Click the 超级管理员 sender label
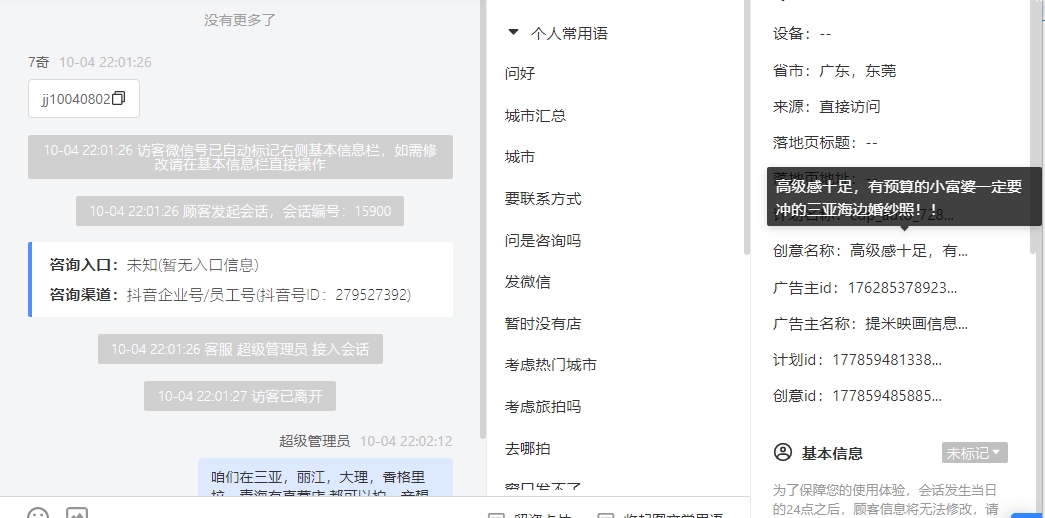The width and height of the screenshot is (1045, 518). pos(314,441)
